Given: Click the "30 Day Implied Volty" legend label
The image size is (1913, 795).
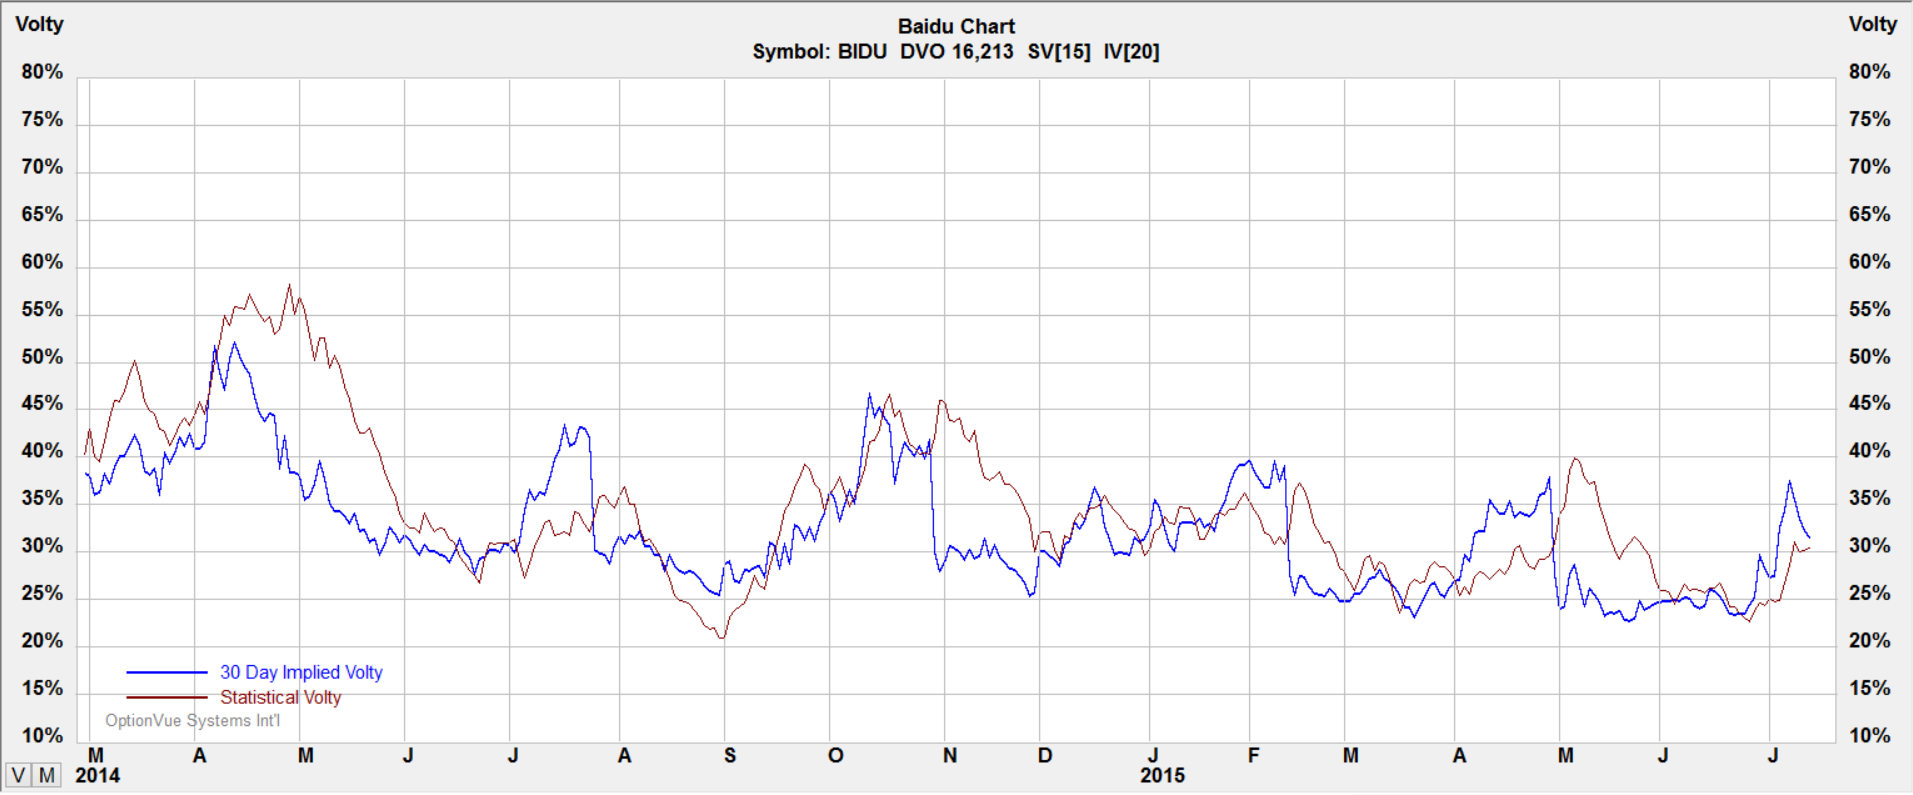Looking at the screenshot, I should click(x=301, y=673).
